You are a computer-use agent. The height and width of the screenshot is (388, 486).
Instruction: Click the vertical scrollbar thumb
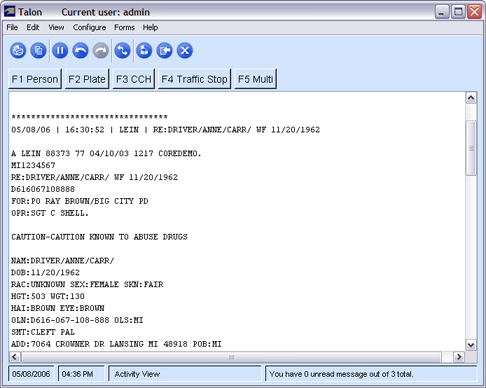471,148
